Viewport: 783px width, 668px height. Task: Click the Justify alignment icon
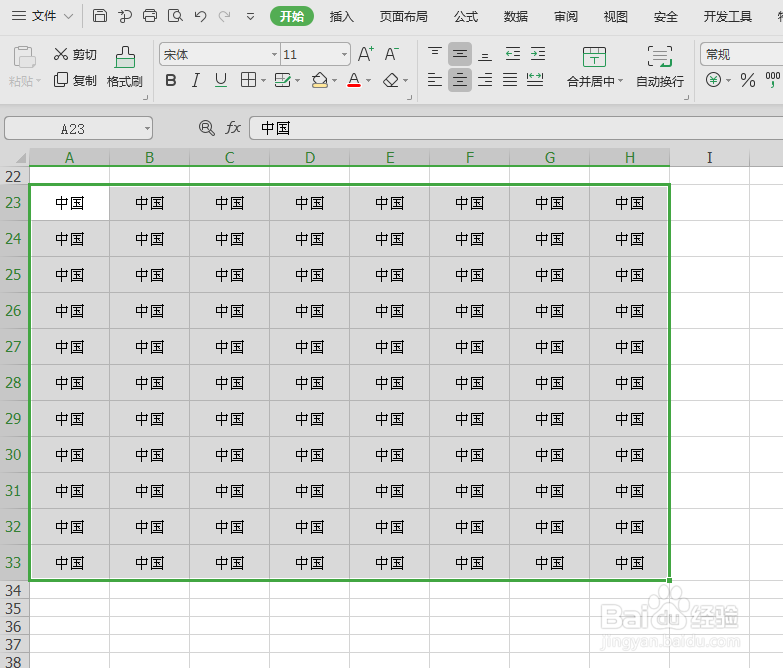tap(510, 79)
